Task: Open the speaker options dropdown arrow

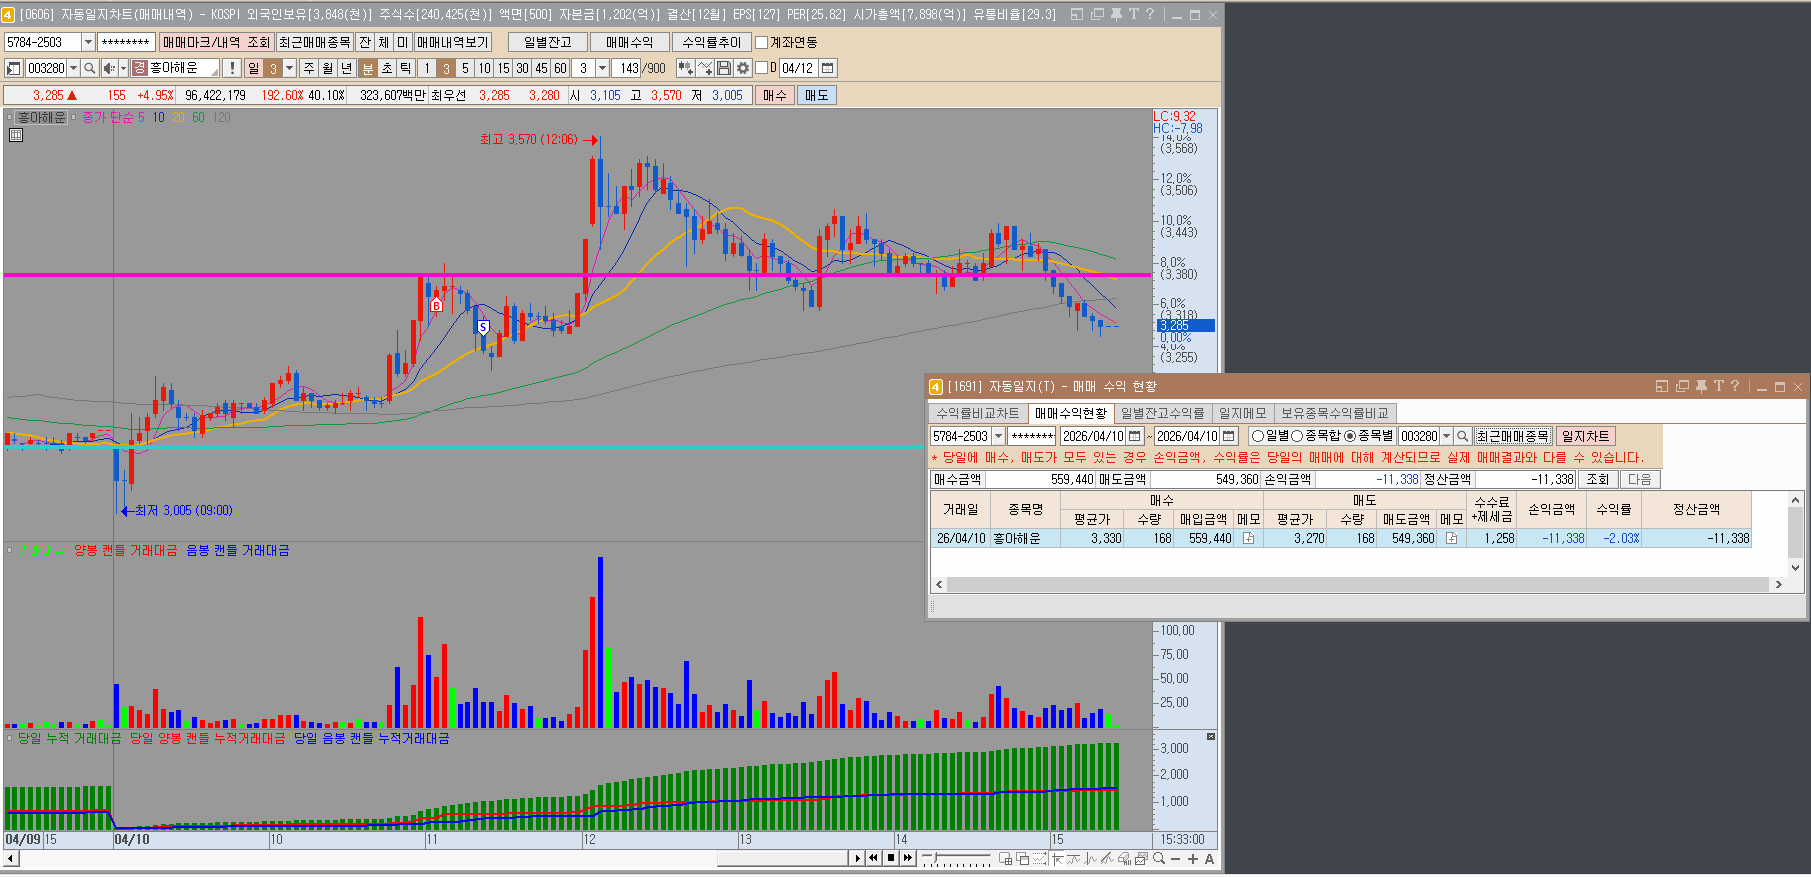Action: pyautogui.click(x=123, y=68)
